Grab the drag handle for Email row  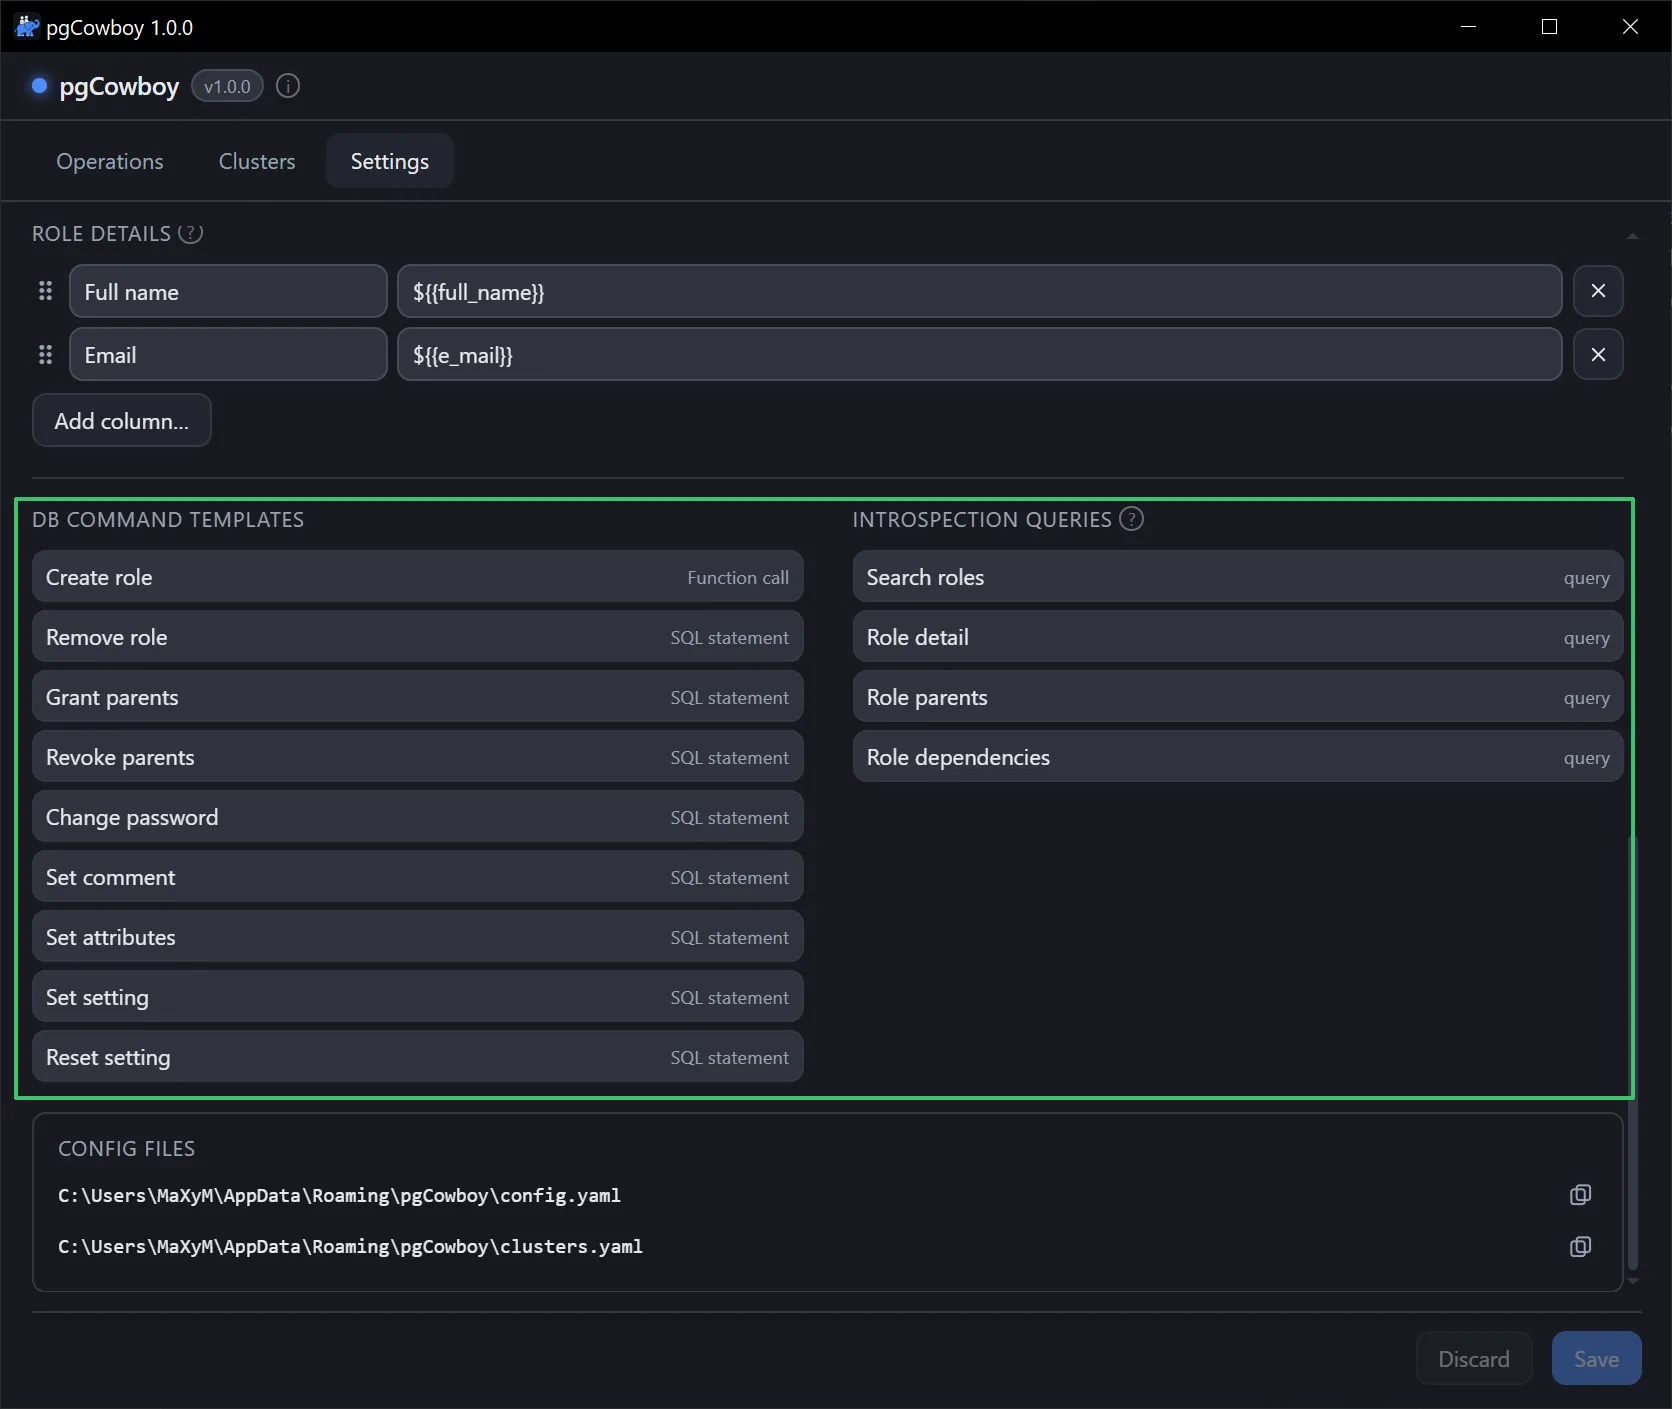(x=45, y=354)
